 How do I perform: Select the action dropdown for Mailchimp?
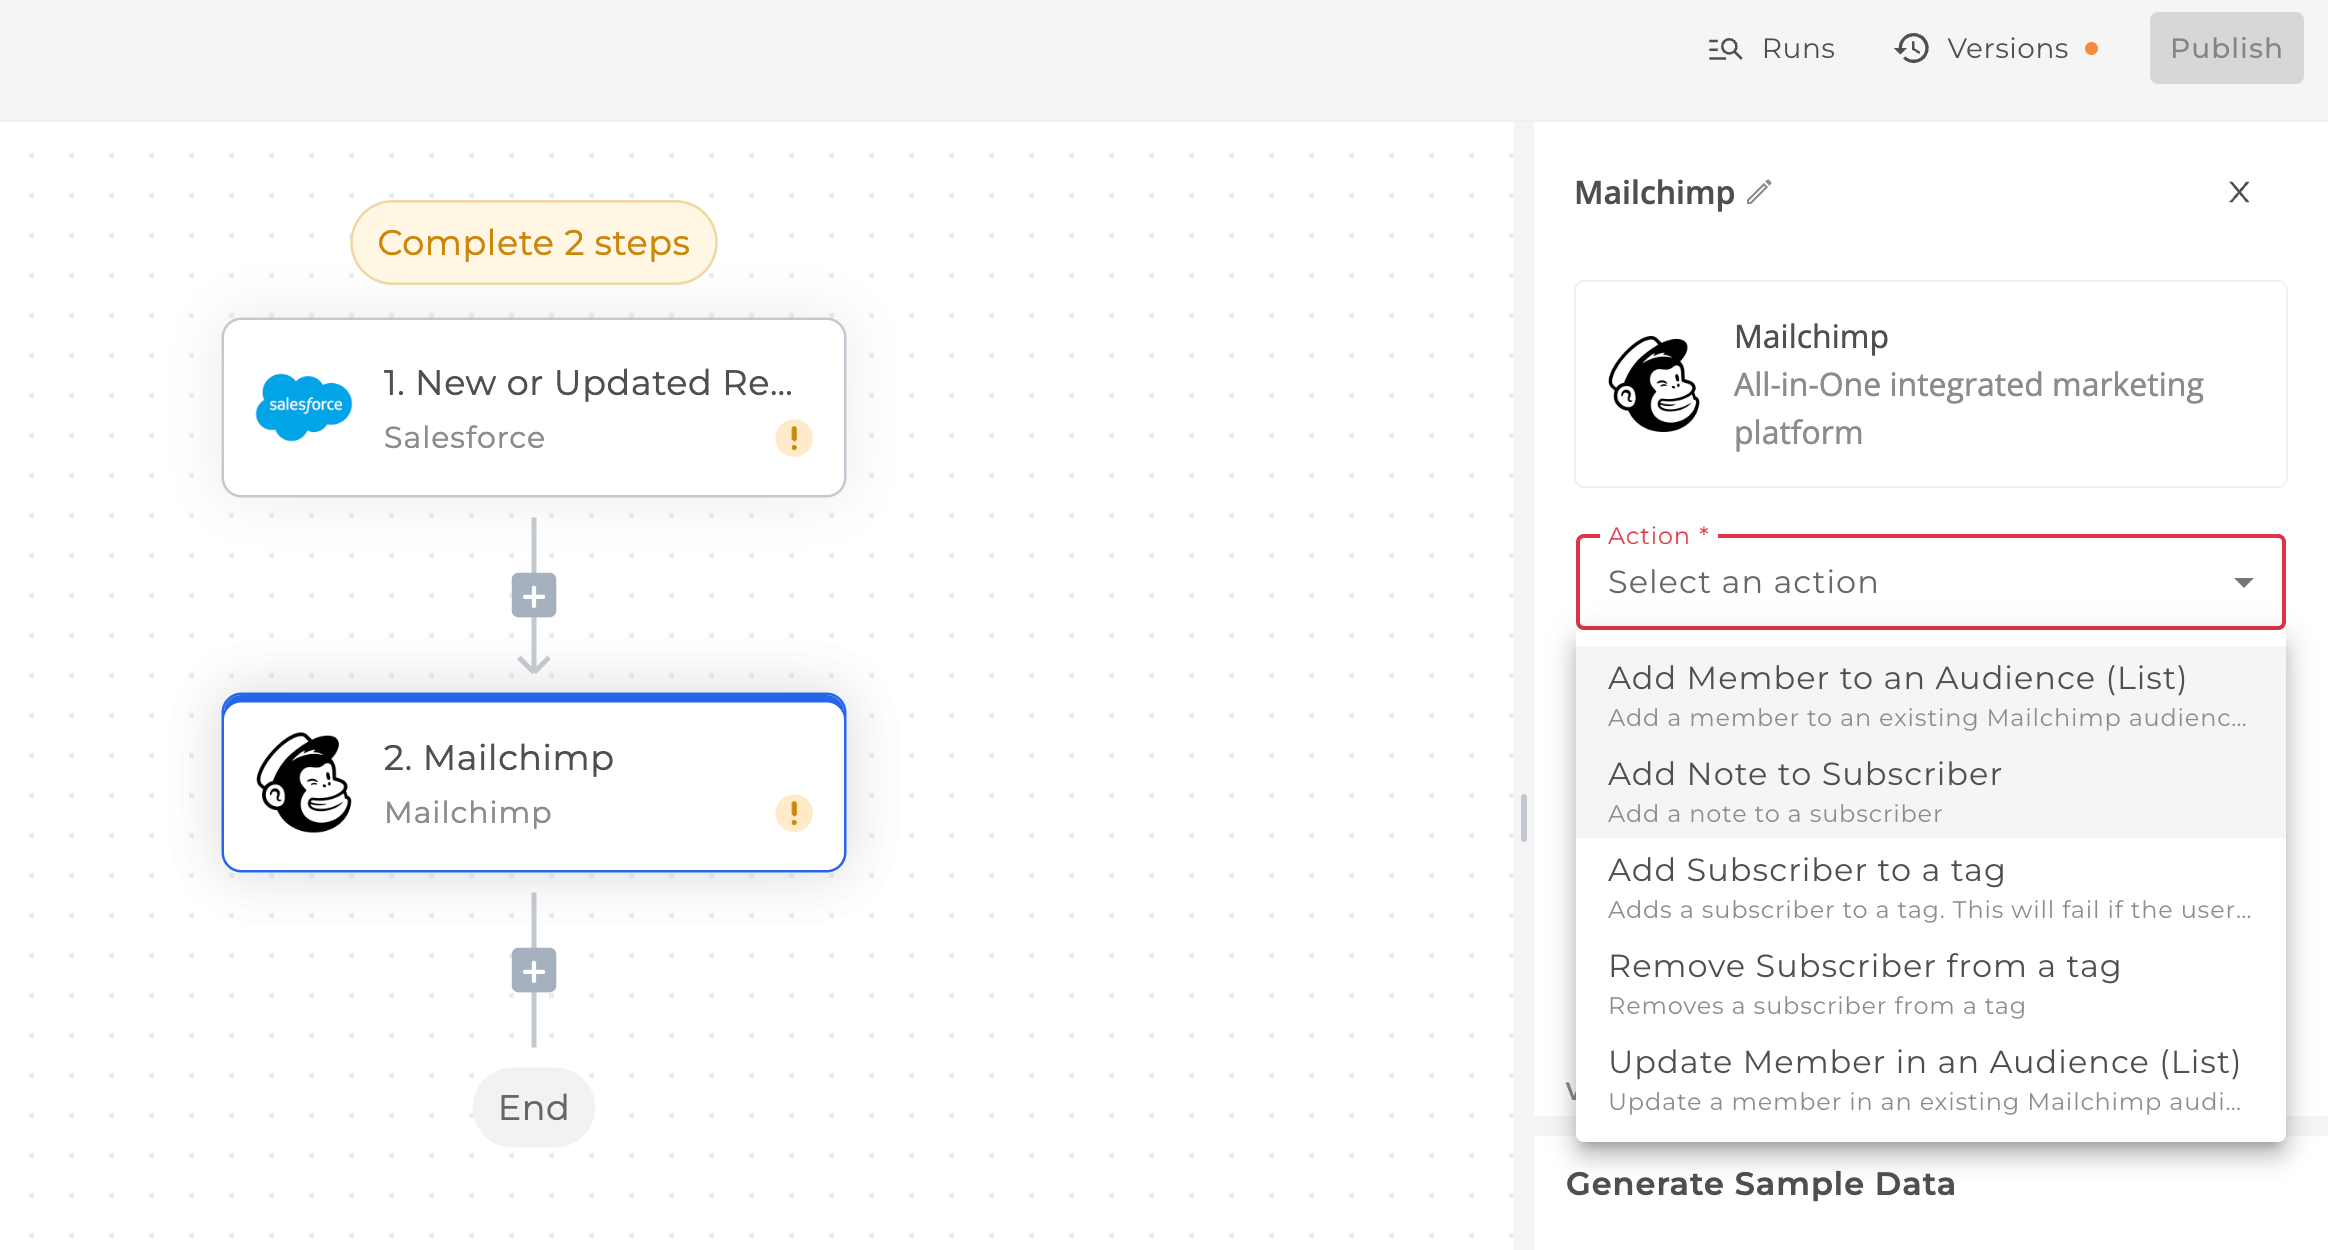1932,582
